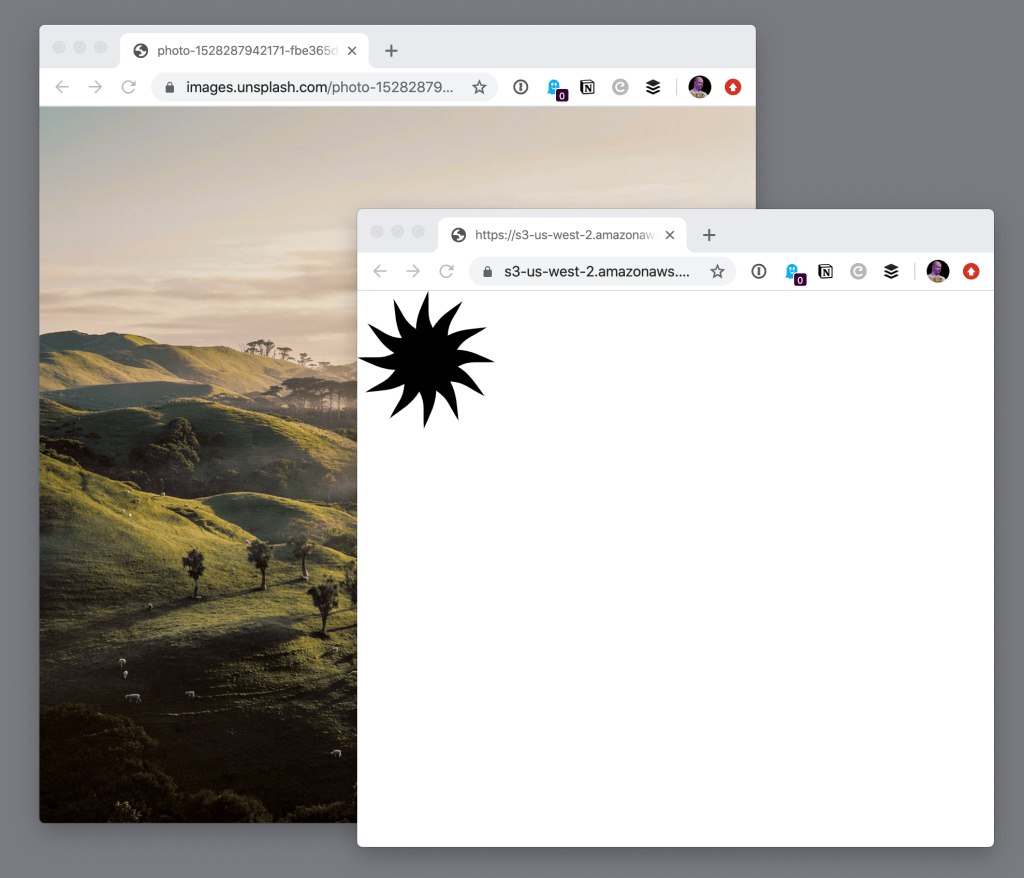This screenshot has height=878, width=1024.
Task: Close the https://s3-us-west-2.amazonaws tab
Action: 670,235
